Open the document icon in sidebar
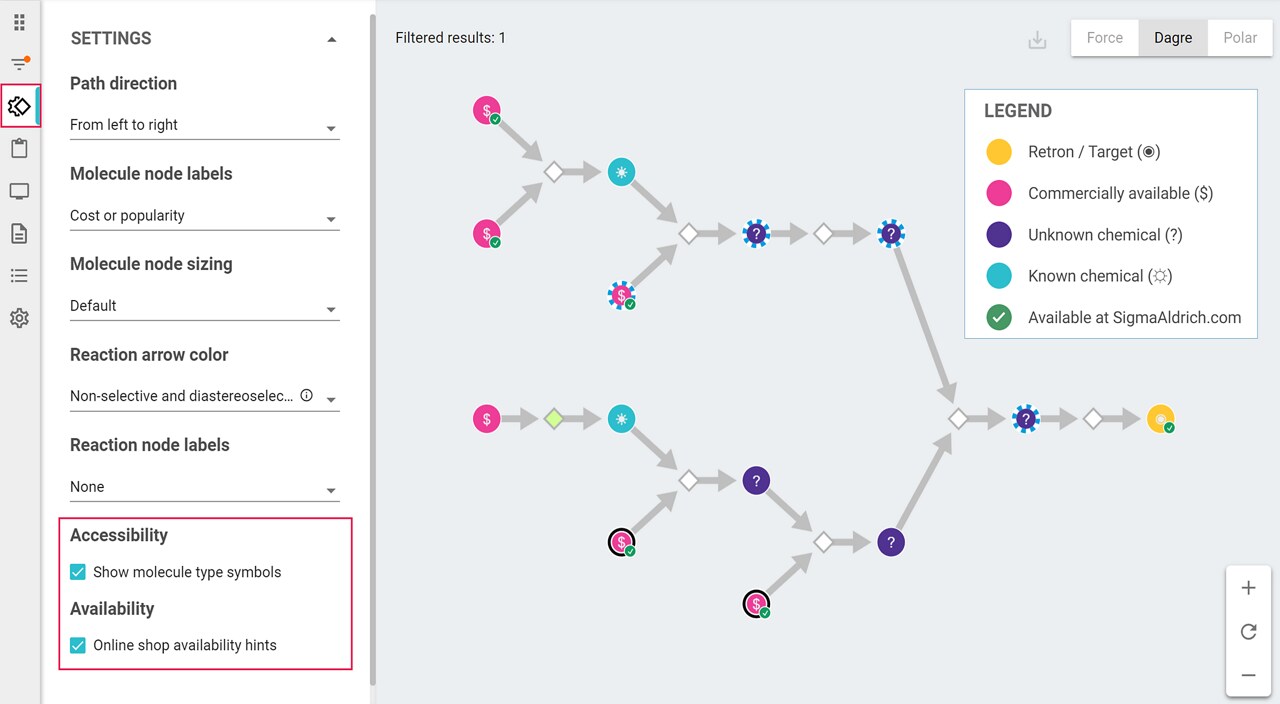Screen dimensions: 1280x704 tap(19, 234)
